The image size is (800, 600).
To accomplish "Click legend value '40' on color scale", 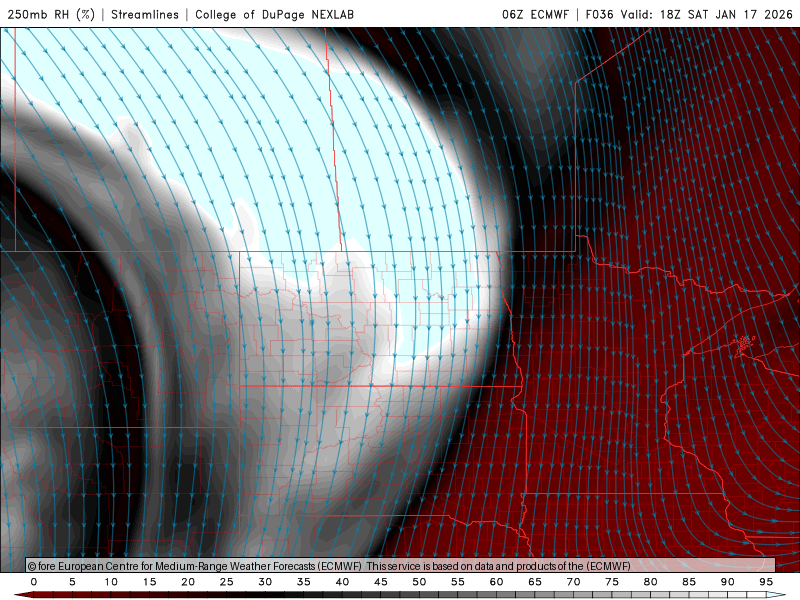I will [342, 582].
